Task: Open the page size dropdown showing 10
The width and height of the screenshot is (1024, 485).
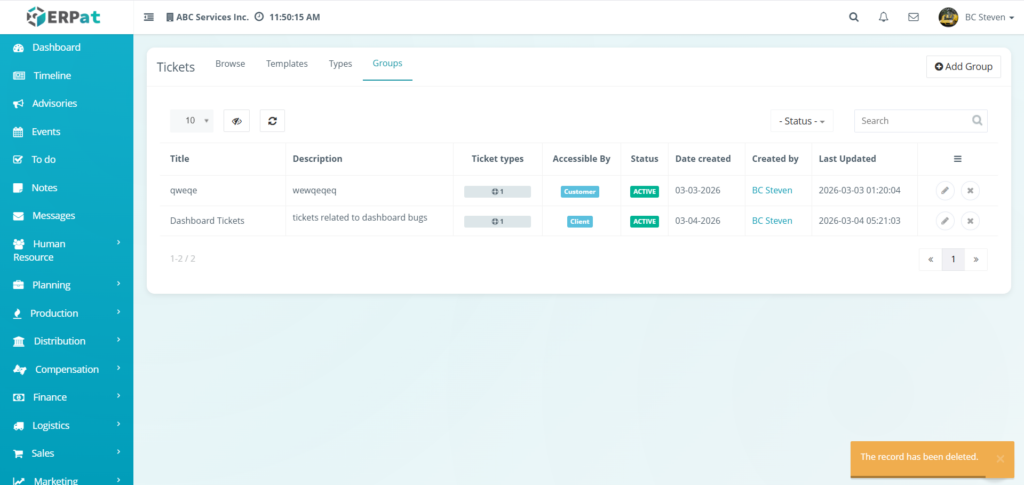Action: pos(192,121)
